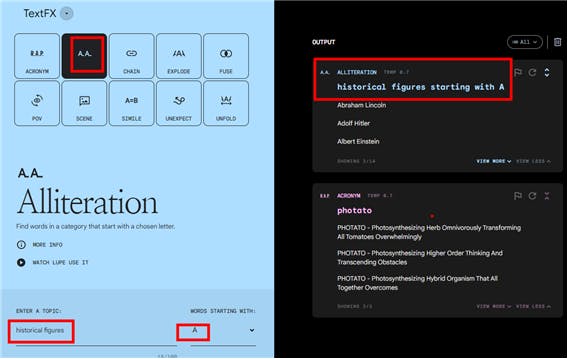The image size is (569, 360).
Task: Open the Explode tool tile
Action: (179, 56)
